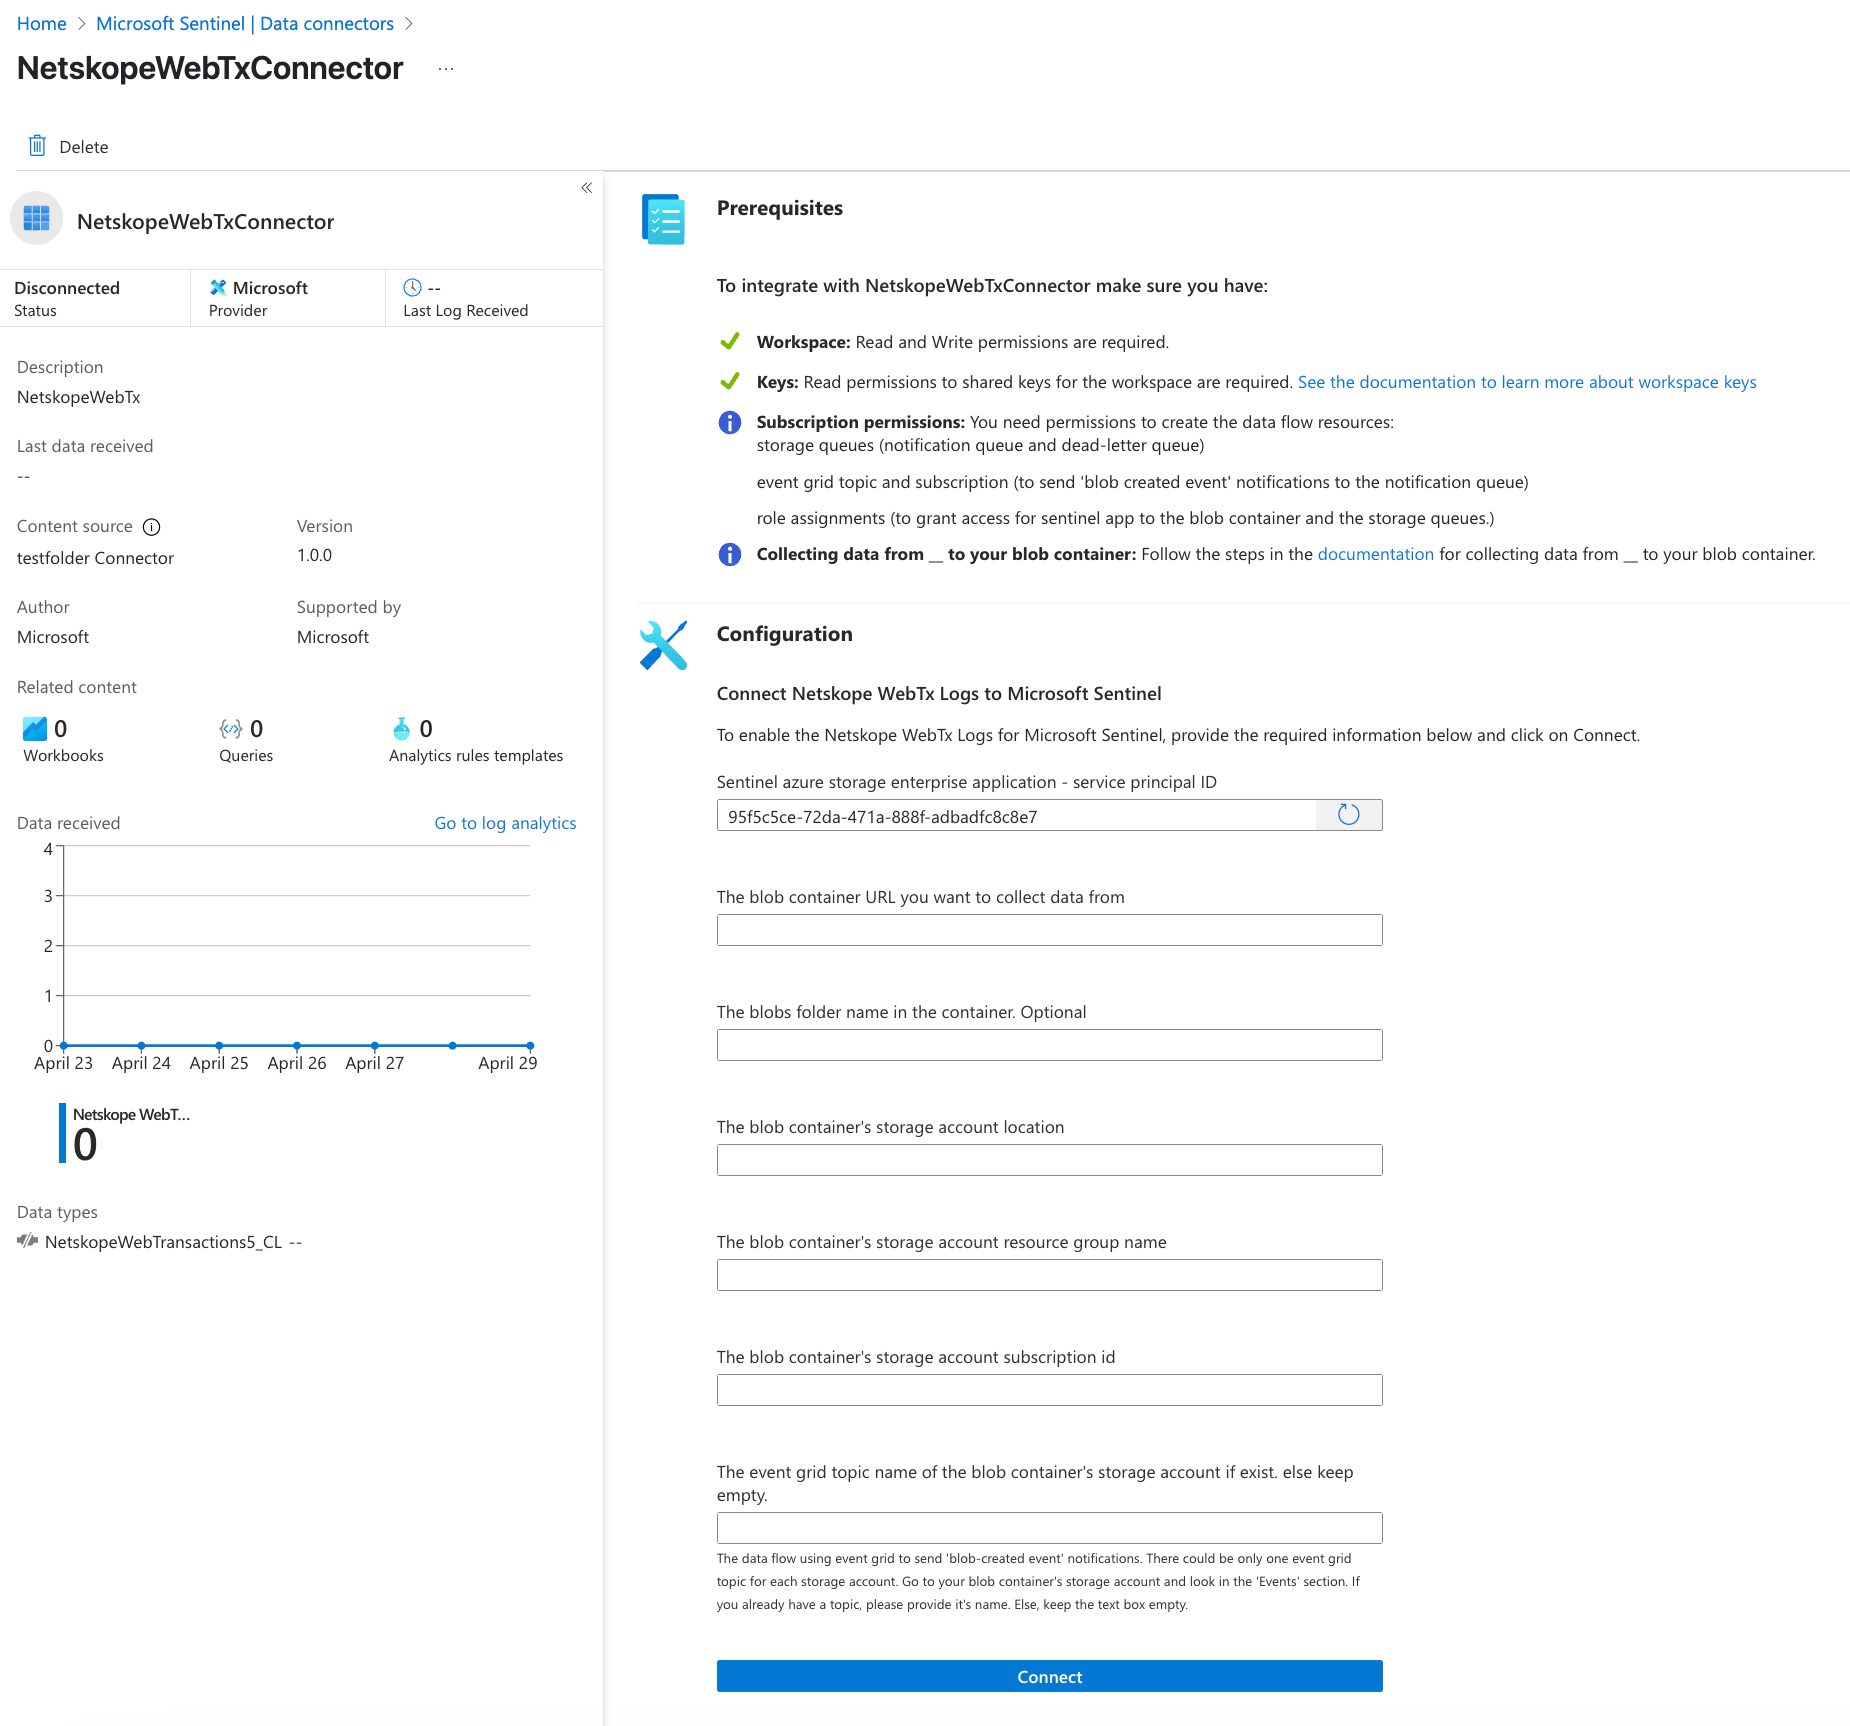The width and height of the screenshot is (1850, 1726).
Task: Open Microsoft Sentinel | Data connectors breadcrumb
Action: (245, 23)
